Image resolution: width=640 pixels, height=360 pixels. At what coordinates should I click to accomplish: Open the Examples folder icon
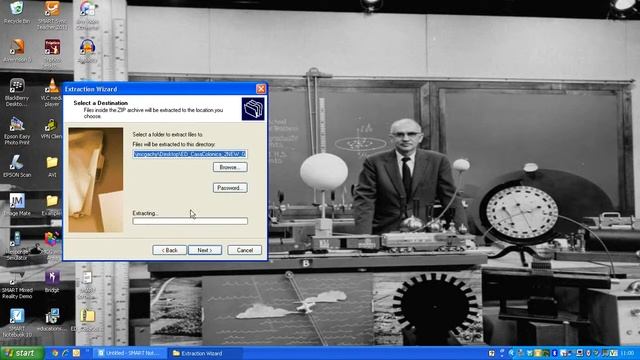click(52, 204)
